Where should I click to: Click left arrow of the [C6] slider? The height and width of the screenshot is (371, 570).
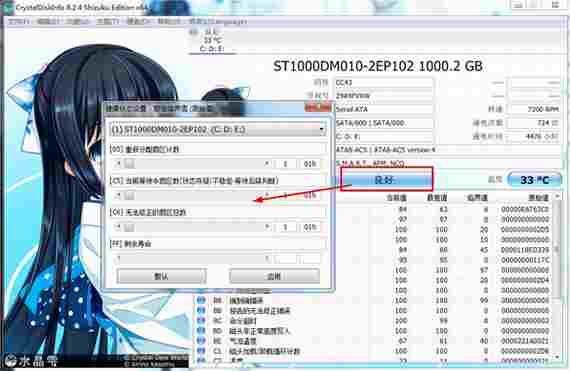118,227
